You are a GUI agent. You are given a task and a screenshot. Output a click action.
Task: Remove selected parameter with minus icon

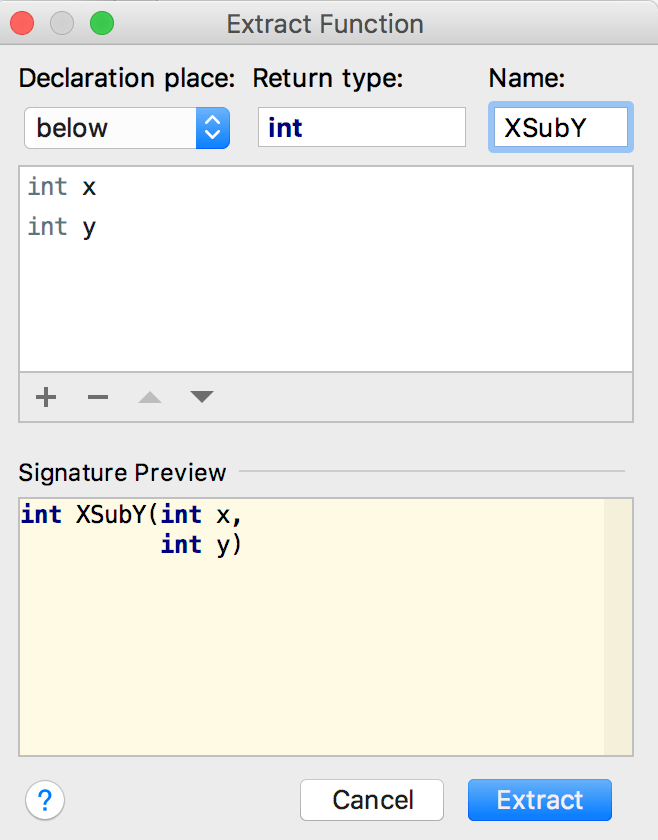coord(98,397)
